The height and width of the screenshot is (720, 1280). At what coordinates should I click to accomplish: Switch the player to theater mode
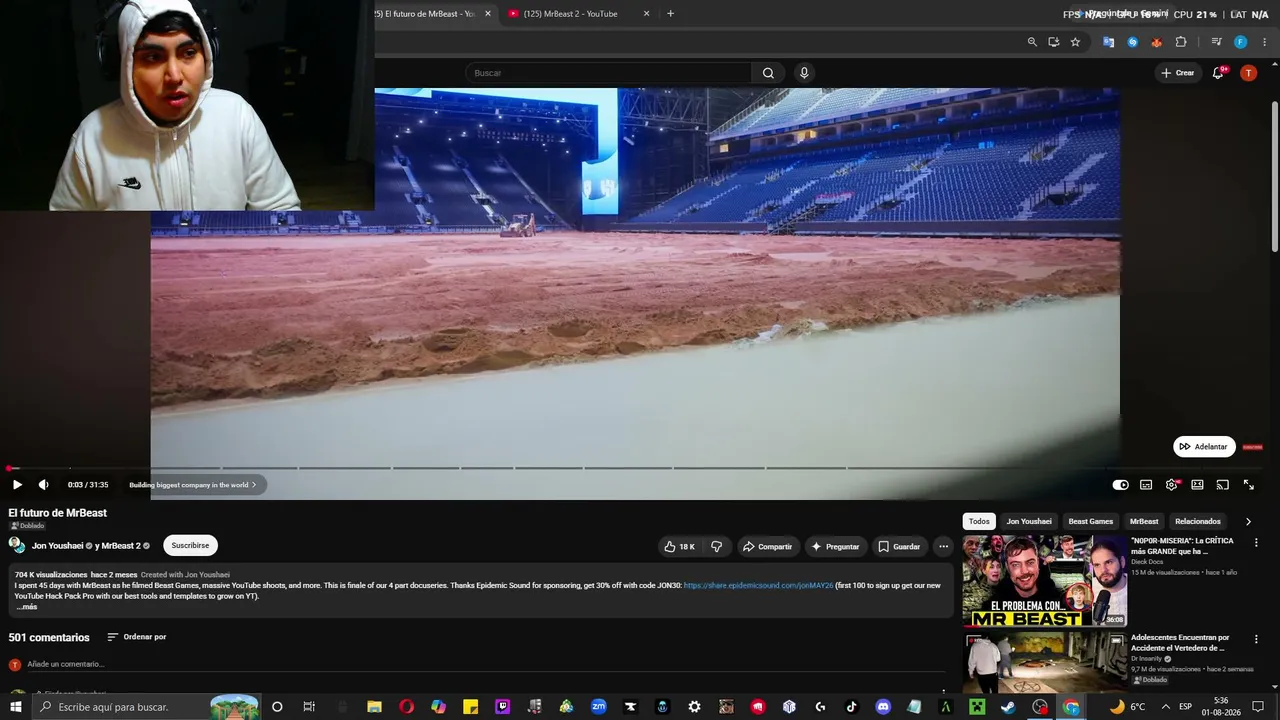coord(1197,485)
